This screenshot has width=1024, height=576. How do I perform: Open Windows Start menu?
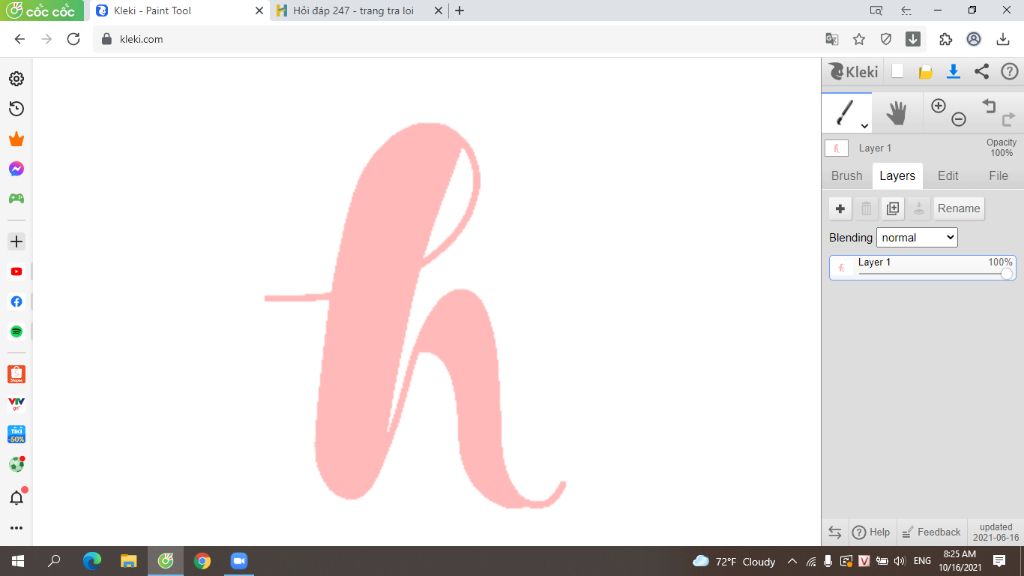coord(18,561)
